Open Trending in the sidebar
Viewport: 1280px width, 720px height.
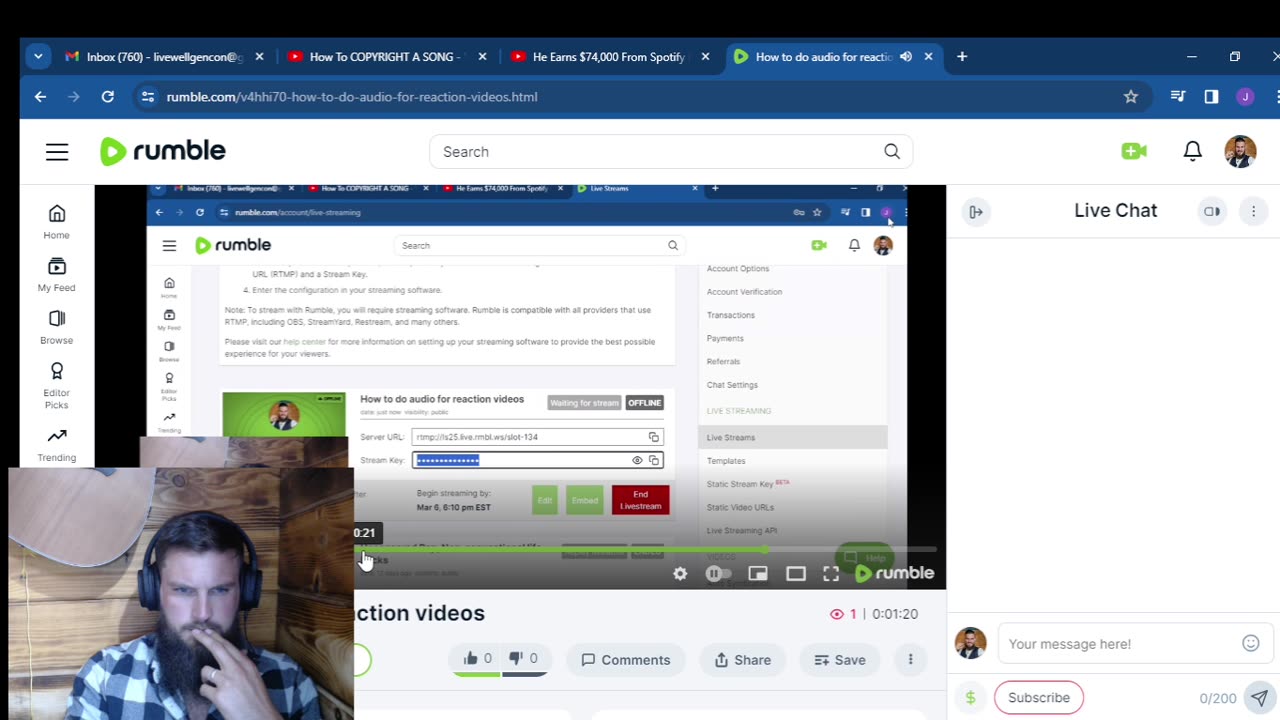coord(57,445)
